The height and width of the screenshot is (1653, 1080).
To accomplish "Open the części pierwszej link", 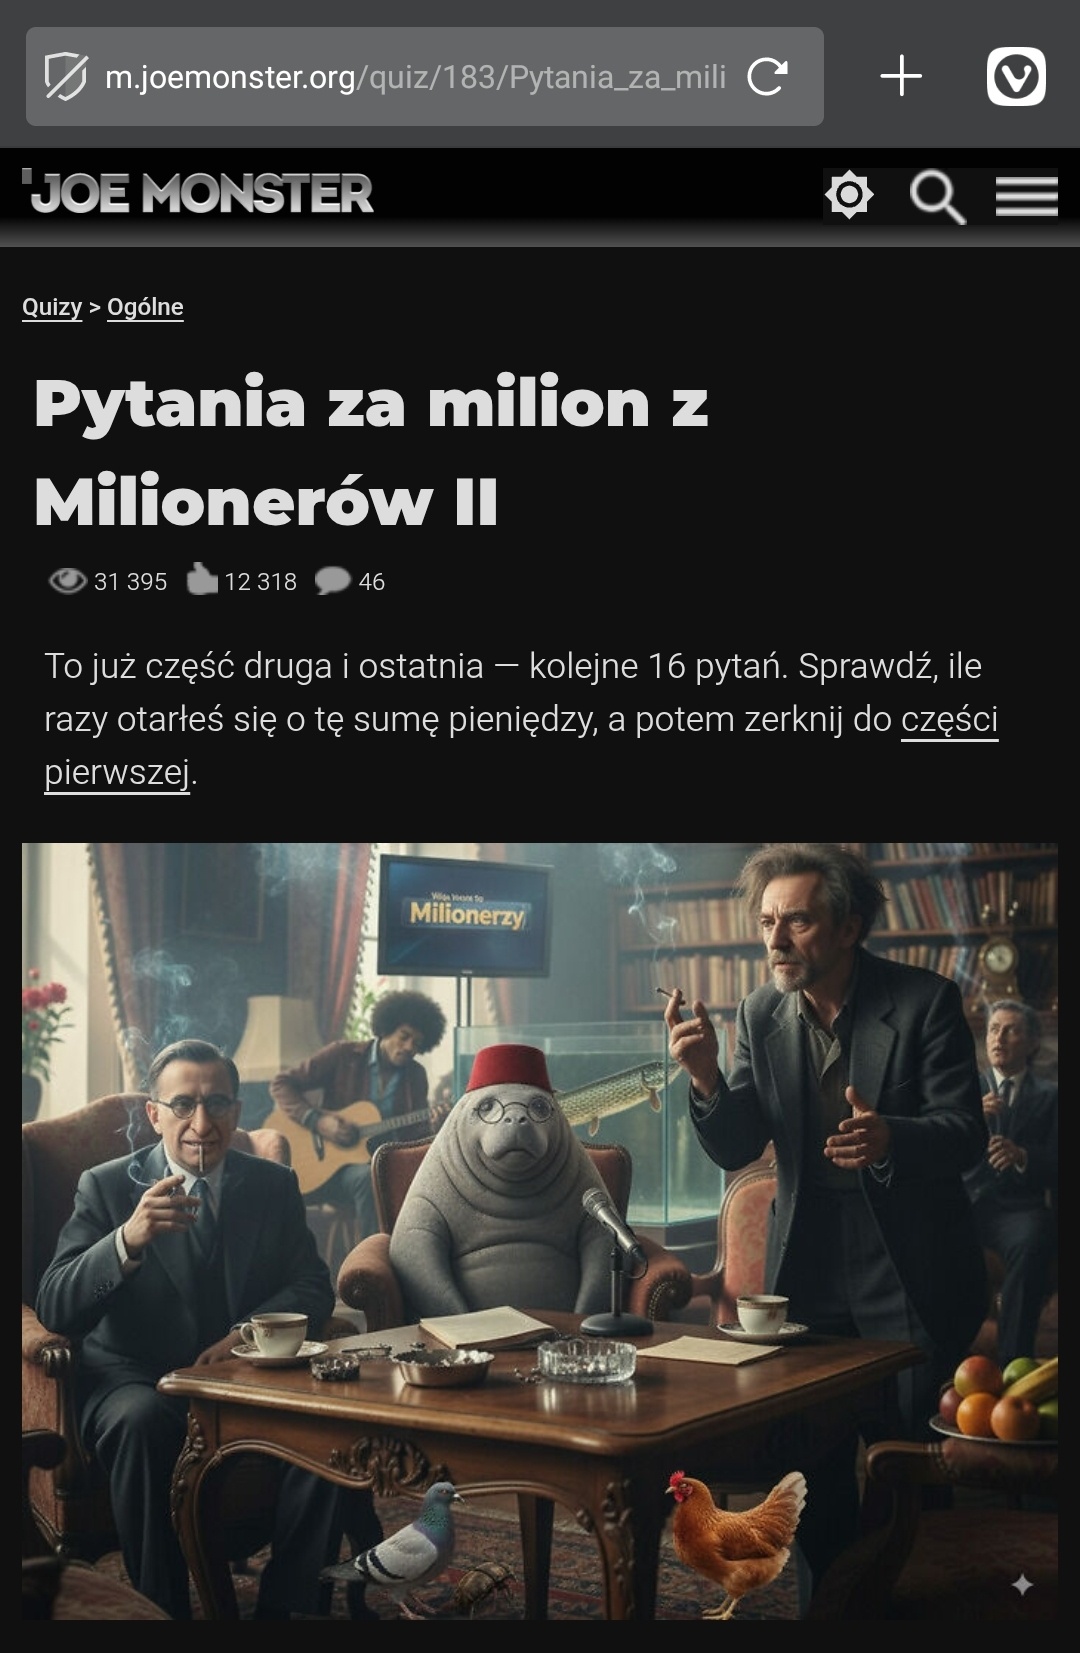I will click(522, 745).
